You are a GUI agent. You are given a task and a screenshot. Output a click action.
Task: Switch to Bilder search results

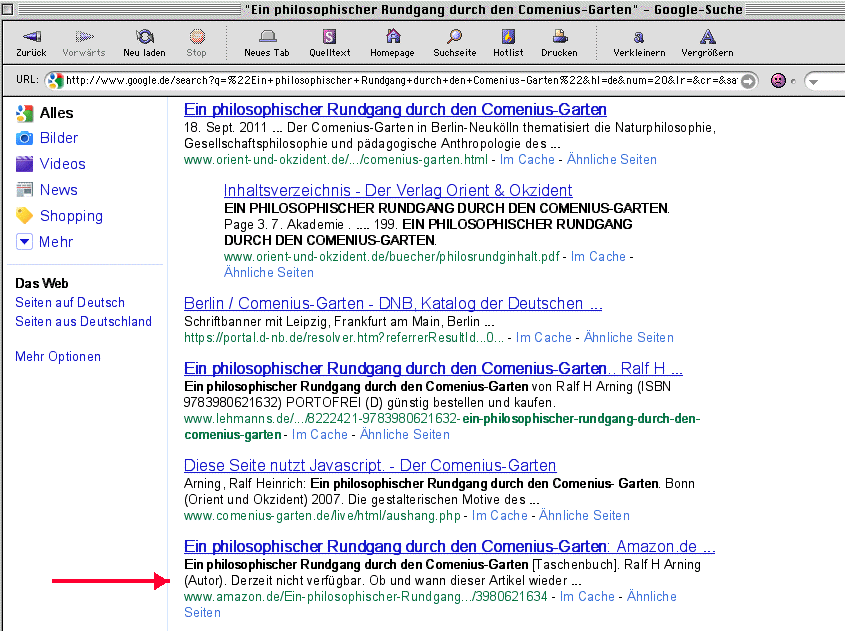(58, 138)
